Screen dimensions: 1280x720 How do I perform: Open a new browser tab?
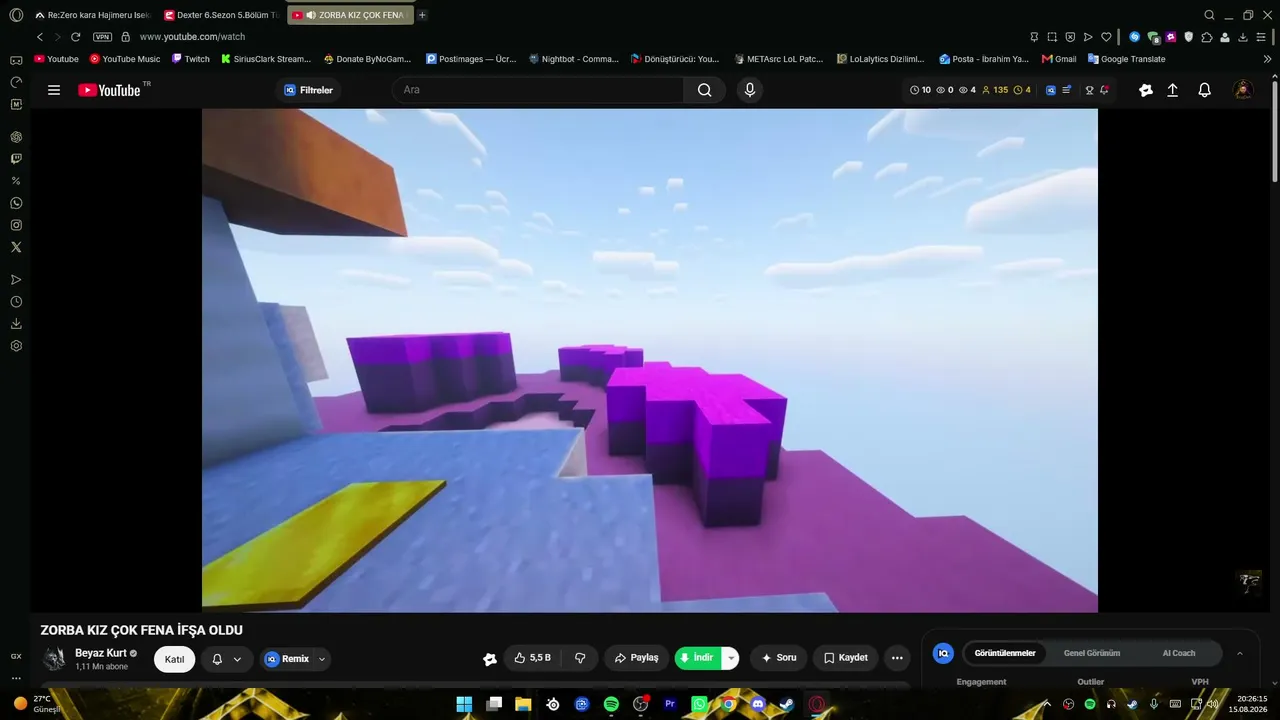422,15
